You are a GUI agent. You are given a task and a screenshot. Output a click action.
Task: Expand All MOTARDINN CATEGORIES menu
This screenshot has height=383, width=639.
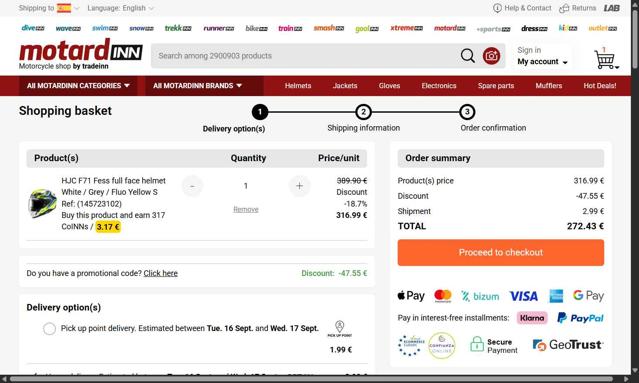pyautogui.click(x=78, y=86)
